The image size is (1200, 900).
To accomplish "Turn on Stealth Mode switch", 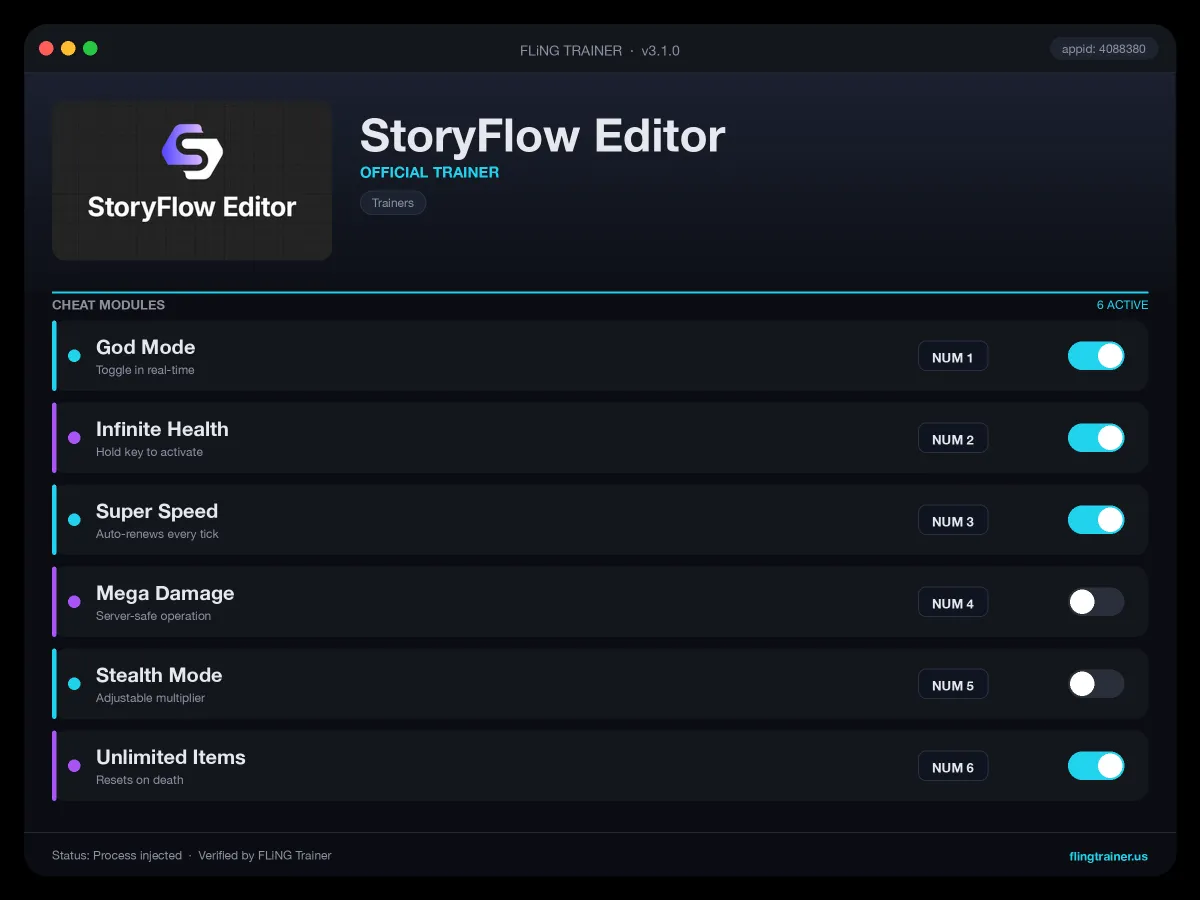I will point(1096,684).
